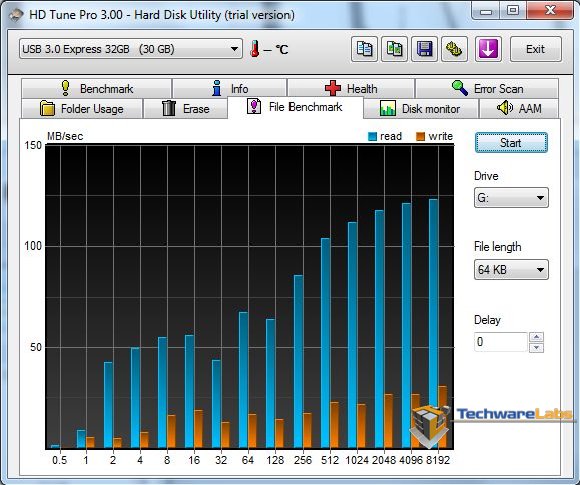
Task: Open the Erase tab
Action: click(x=185, y=109)
